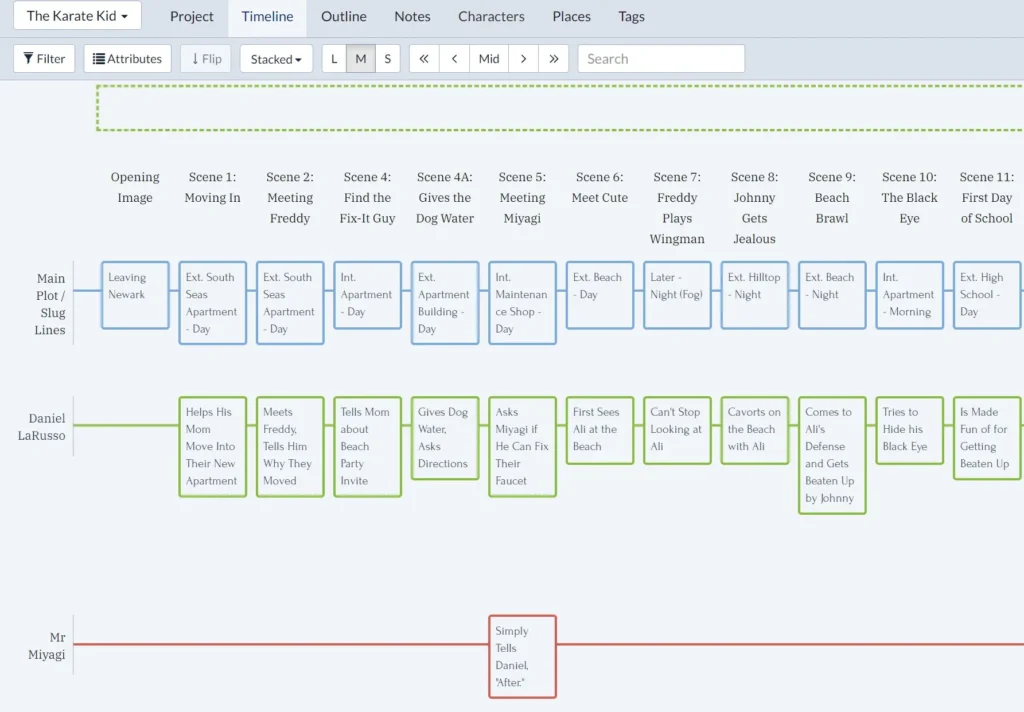Screen dimensions: 1024x712
Task: Open Tells Mom about Beach Party card
Action: click(x=368, y=447)
